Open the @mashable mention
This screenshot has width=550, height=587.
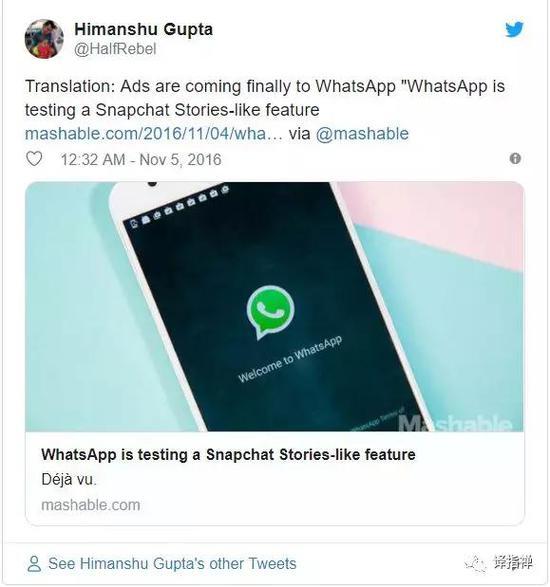(362, 134)
